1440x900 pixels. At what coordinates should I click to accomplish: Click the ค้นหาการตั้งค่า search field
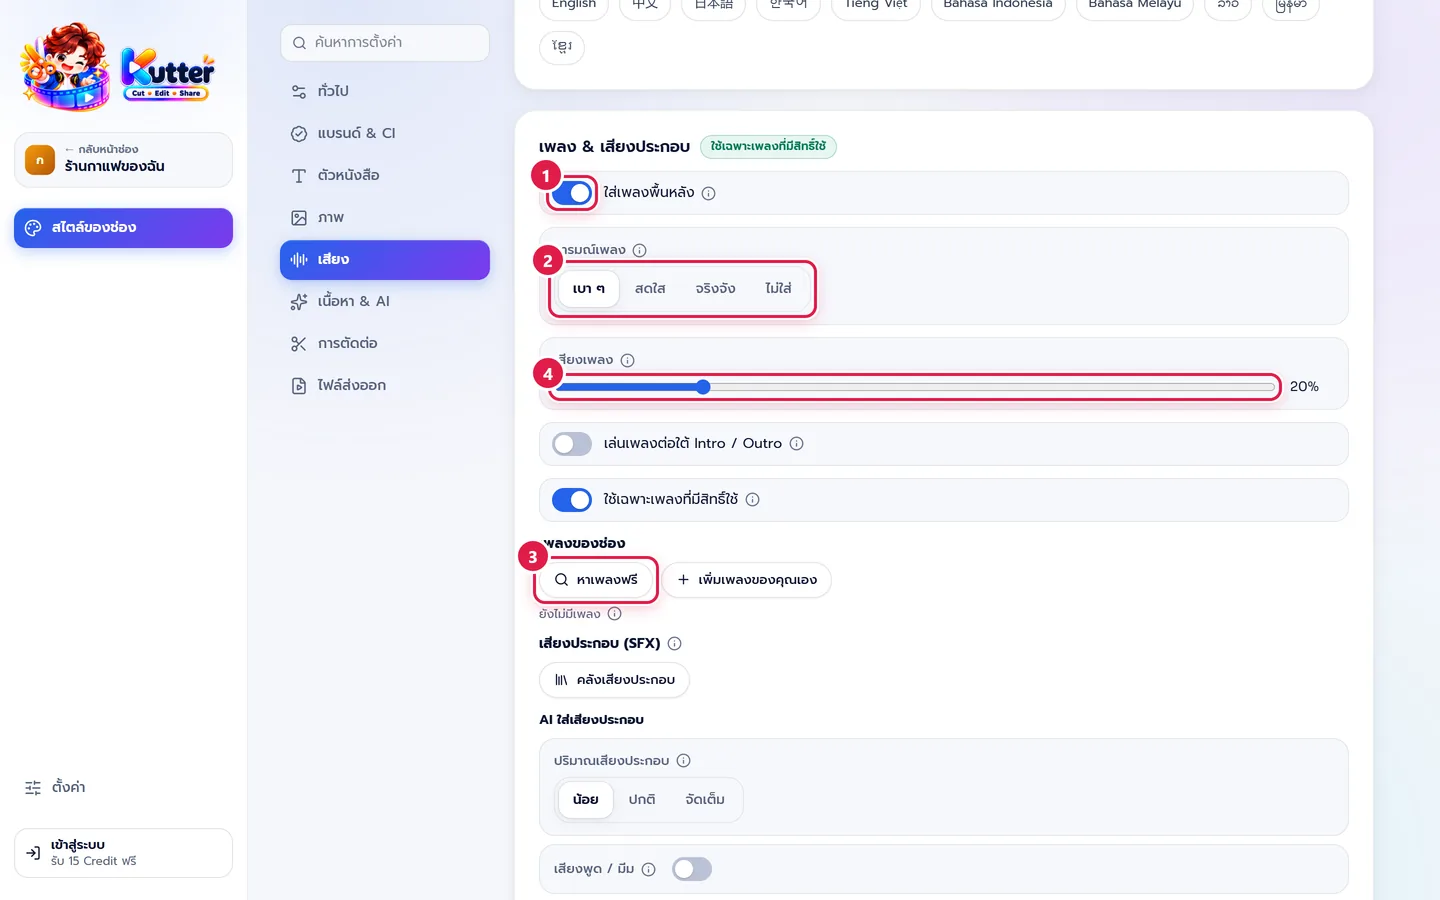[x=385, y=43]
